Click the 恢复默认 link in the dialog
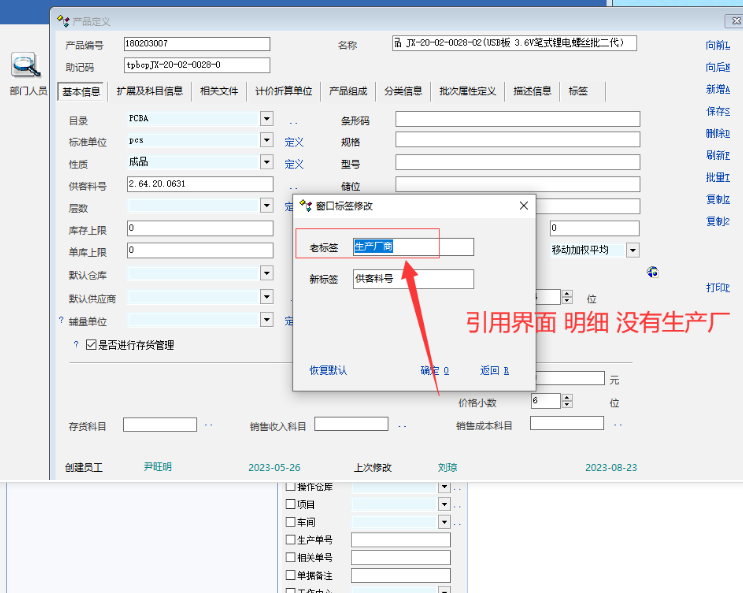The width and height of the screenshot is (743, 593). pyautogui.click(x=328, y=370)
